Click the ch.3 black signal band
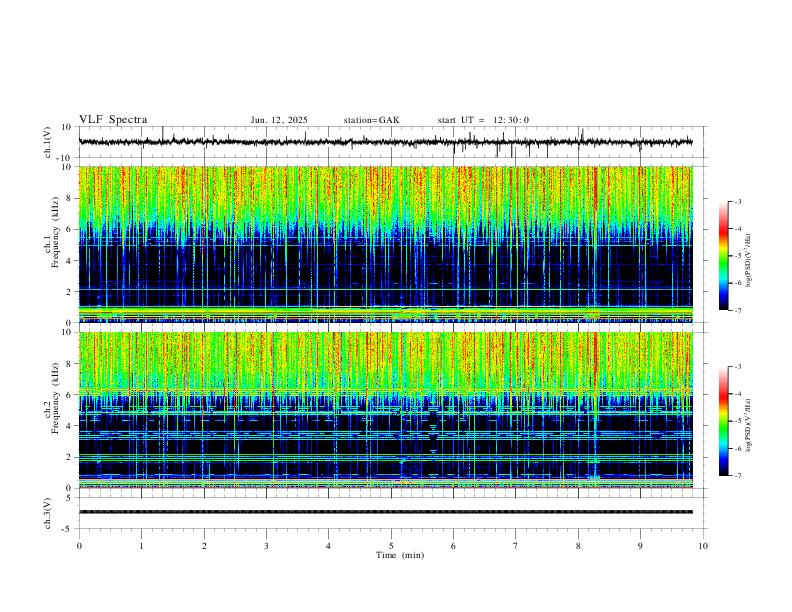This screenshot has width=792, height=612. 385,512
